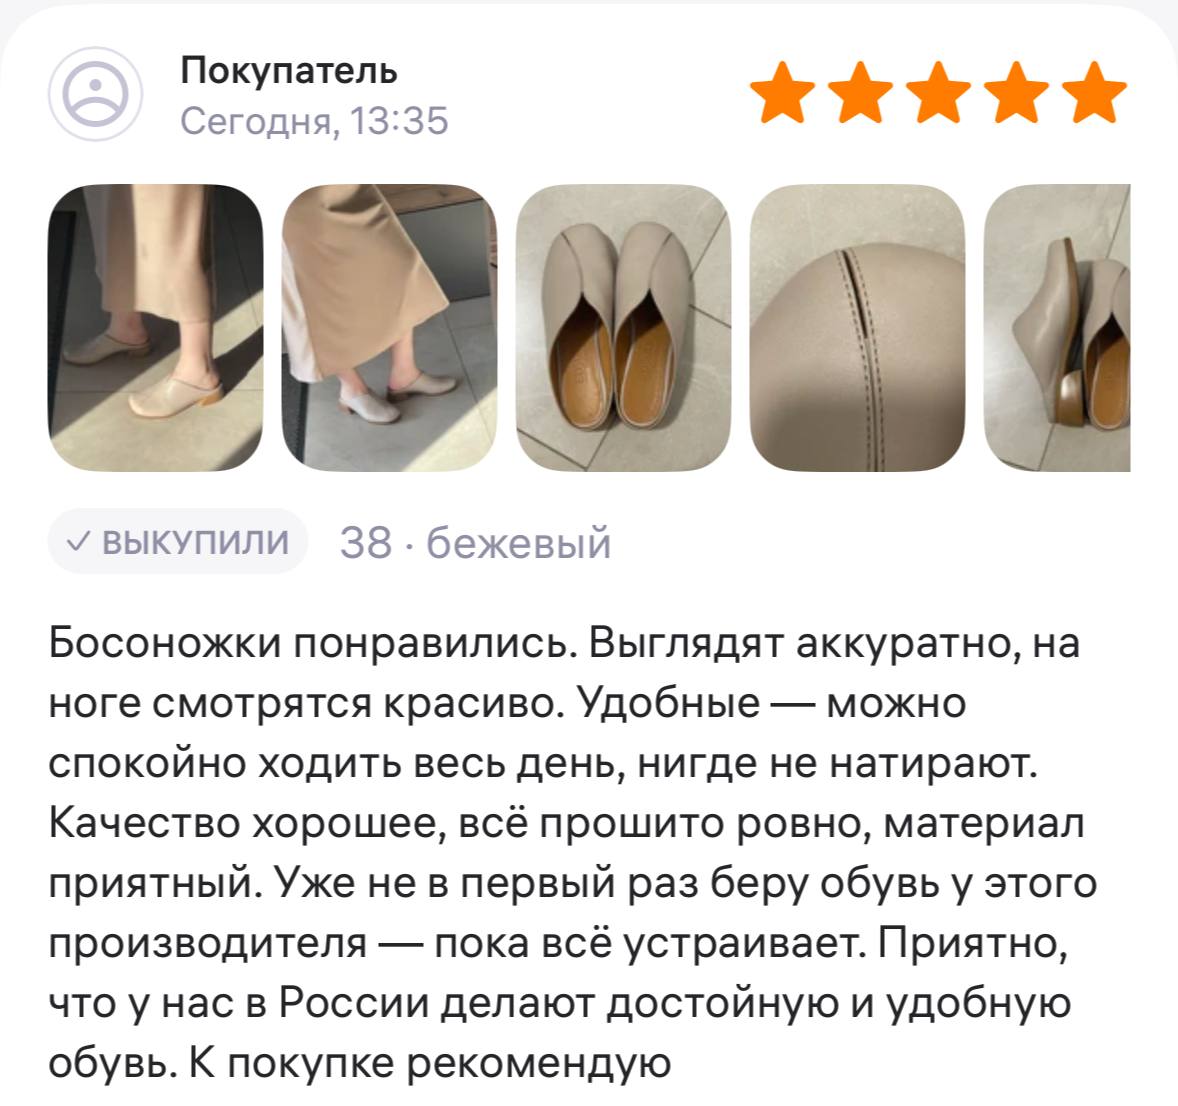Open the buyer's sad-face avatar icon

coord(95,94)
